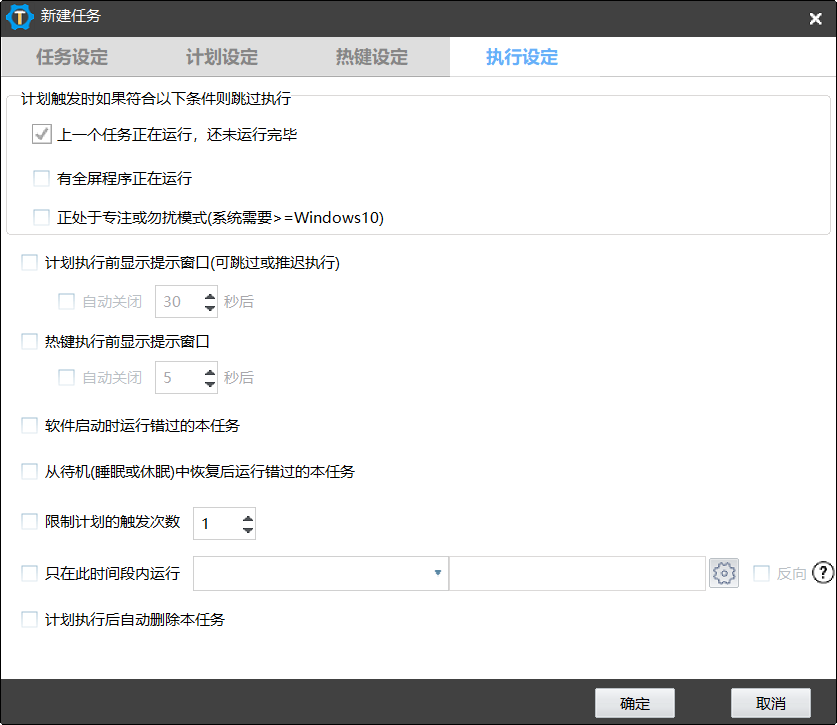
Task: Enable the 只在此时间段内运行 restriction
Action: click(28, 572)
